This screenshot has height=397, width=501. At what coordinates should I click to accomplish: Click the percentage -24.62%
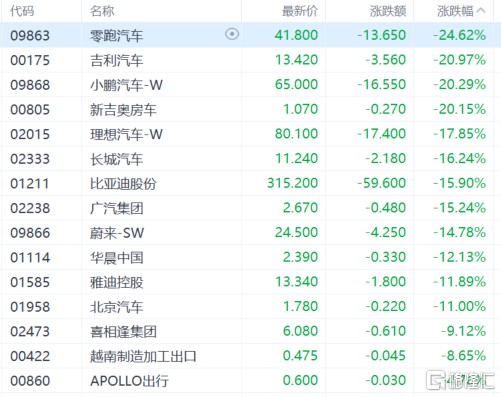(459, 35)
